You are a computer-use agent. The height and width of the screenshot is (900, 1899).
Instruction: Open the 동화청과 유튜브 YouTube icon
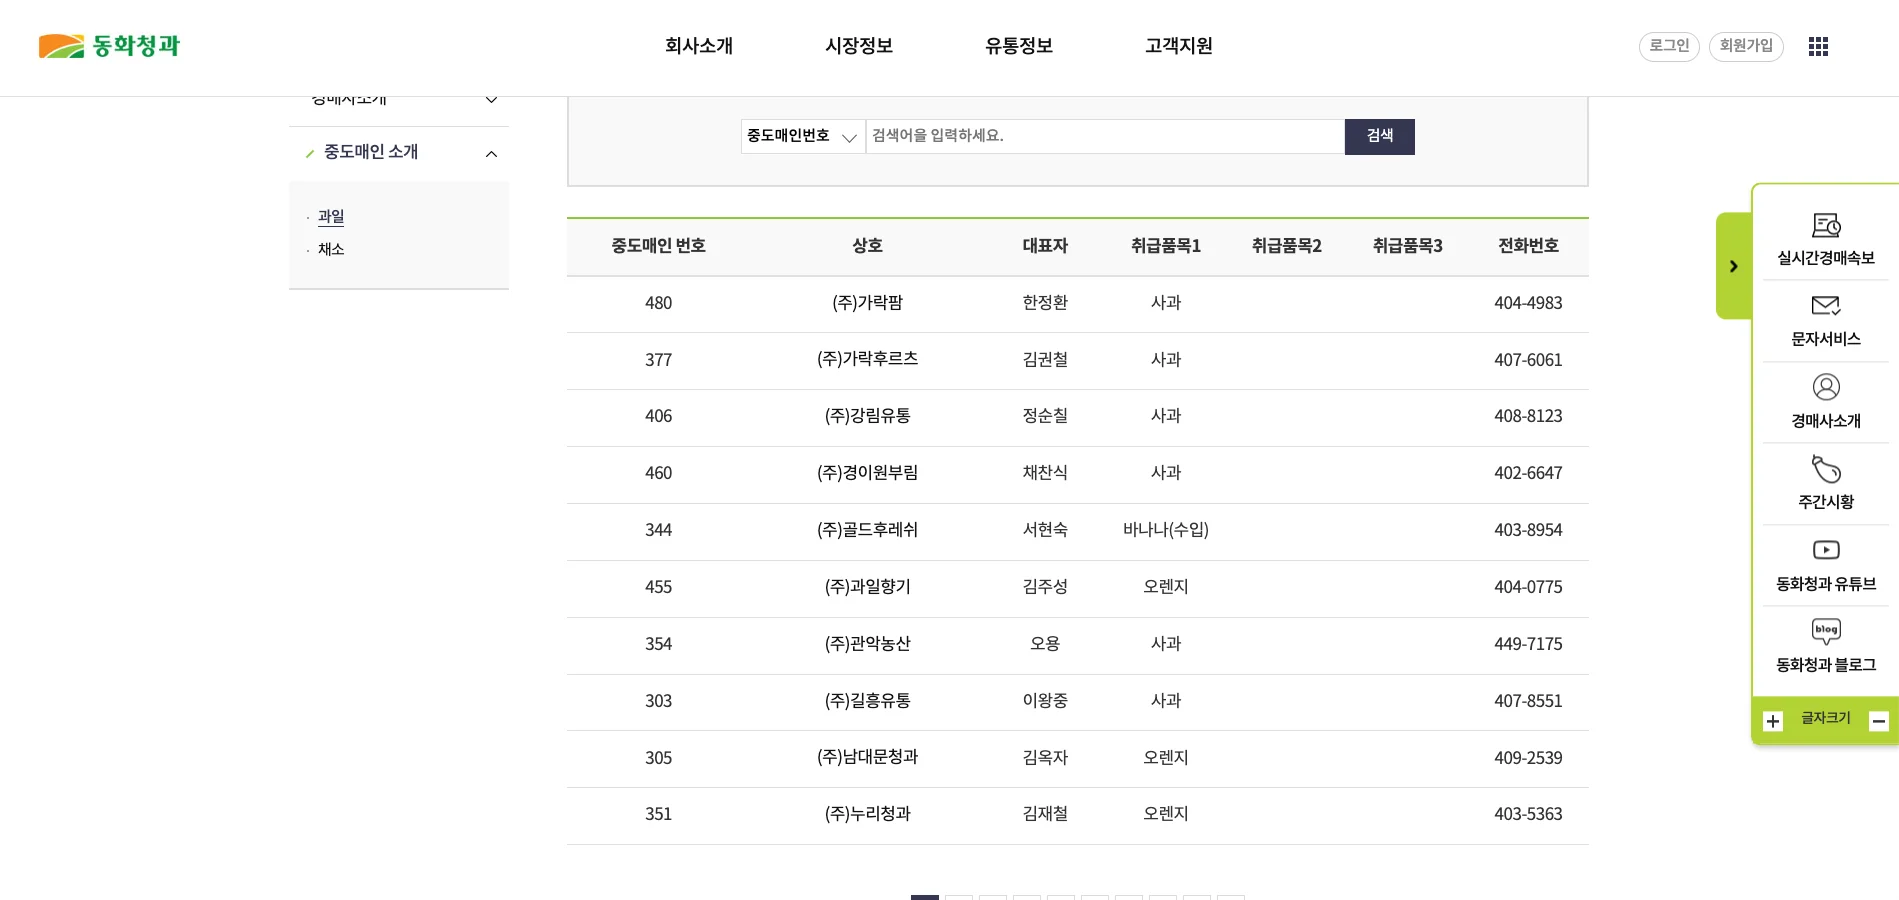[1825, 565]
